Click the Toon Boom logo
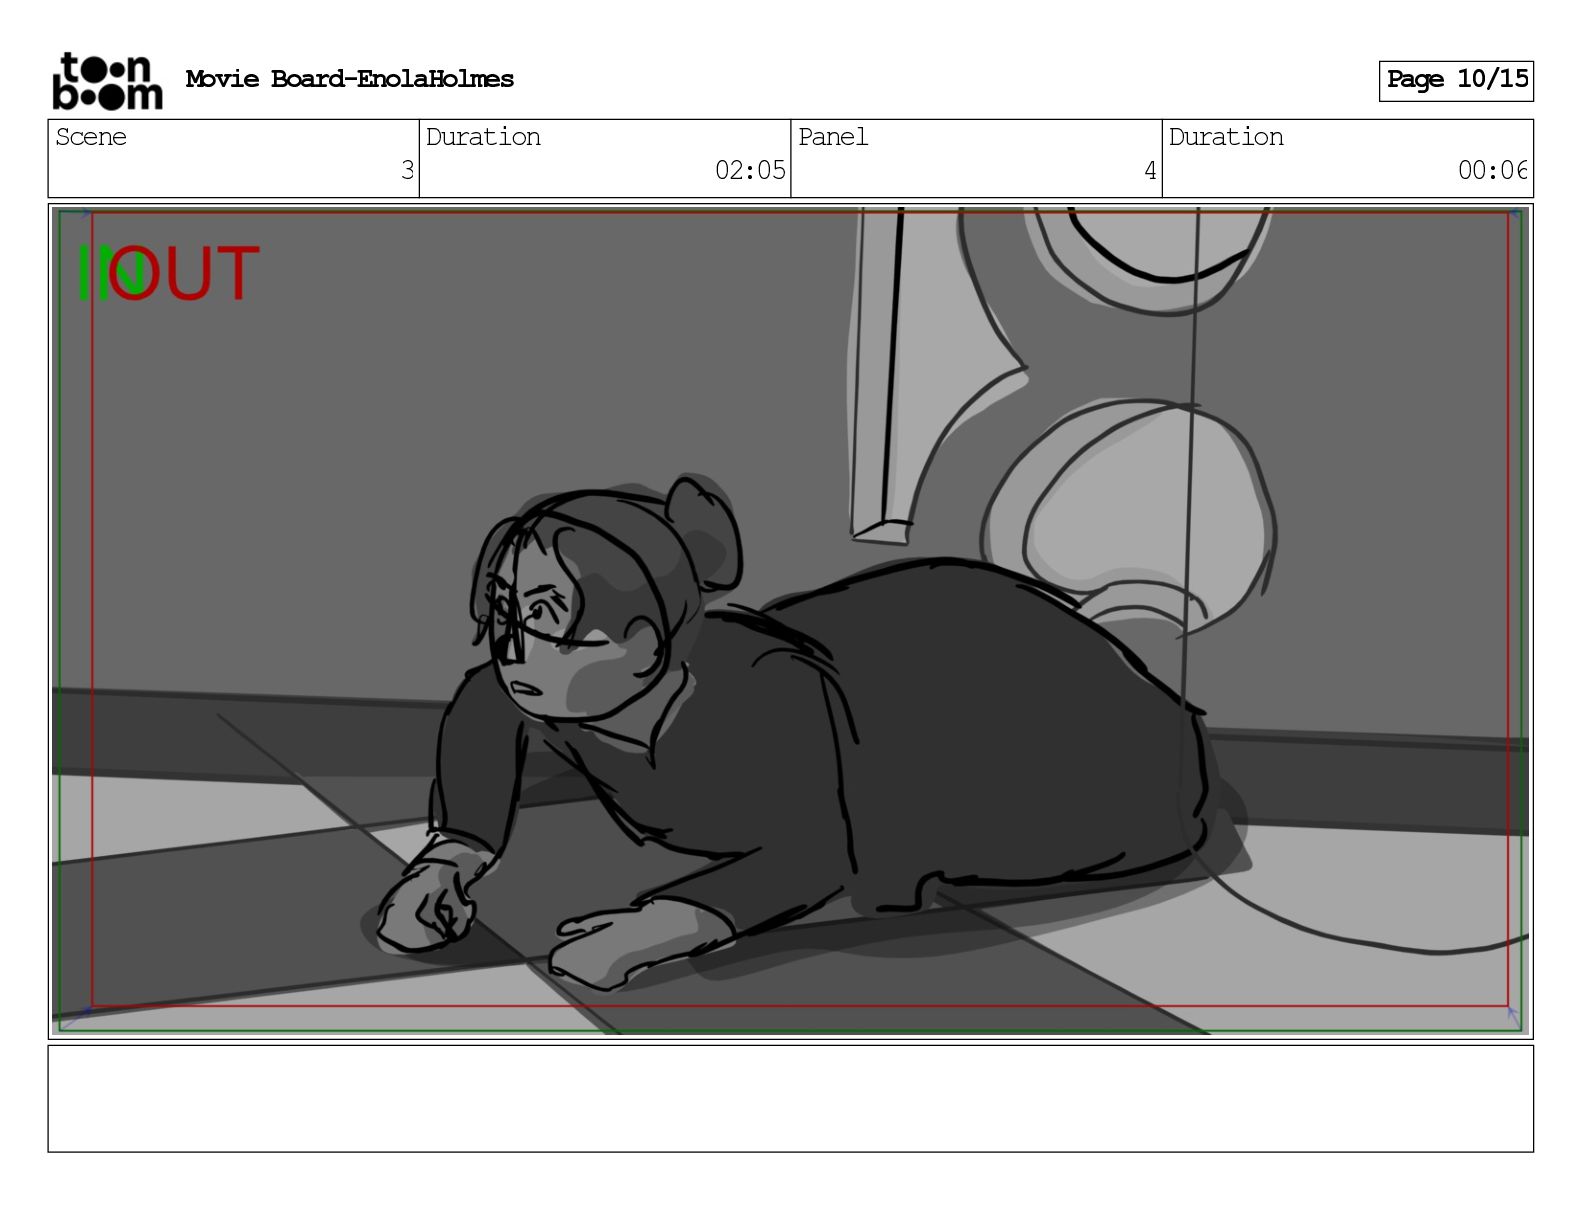 coord(107,80)
